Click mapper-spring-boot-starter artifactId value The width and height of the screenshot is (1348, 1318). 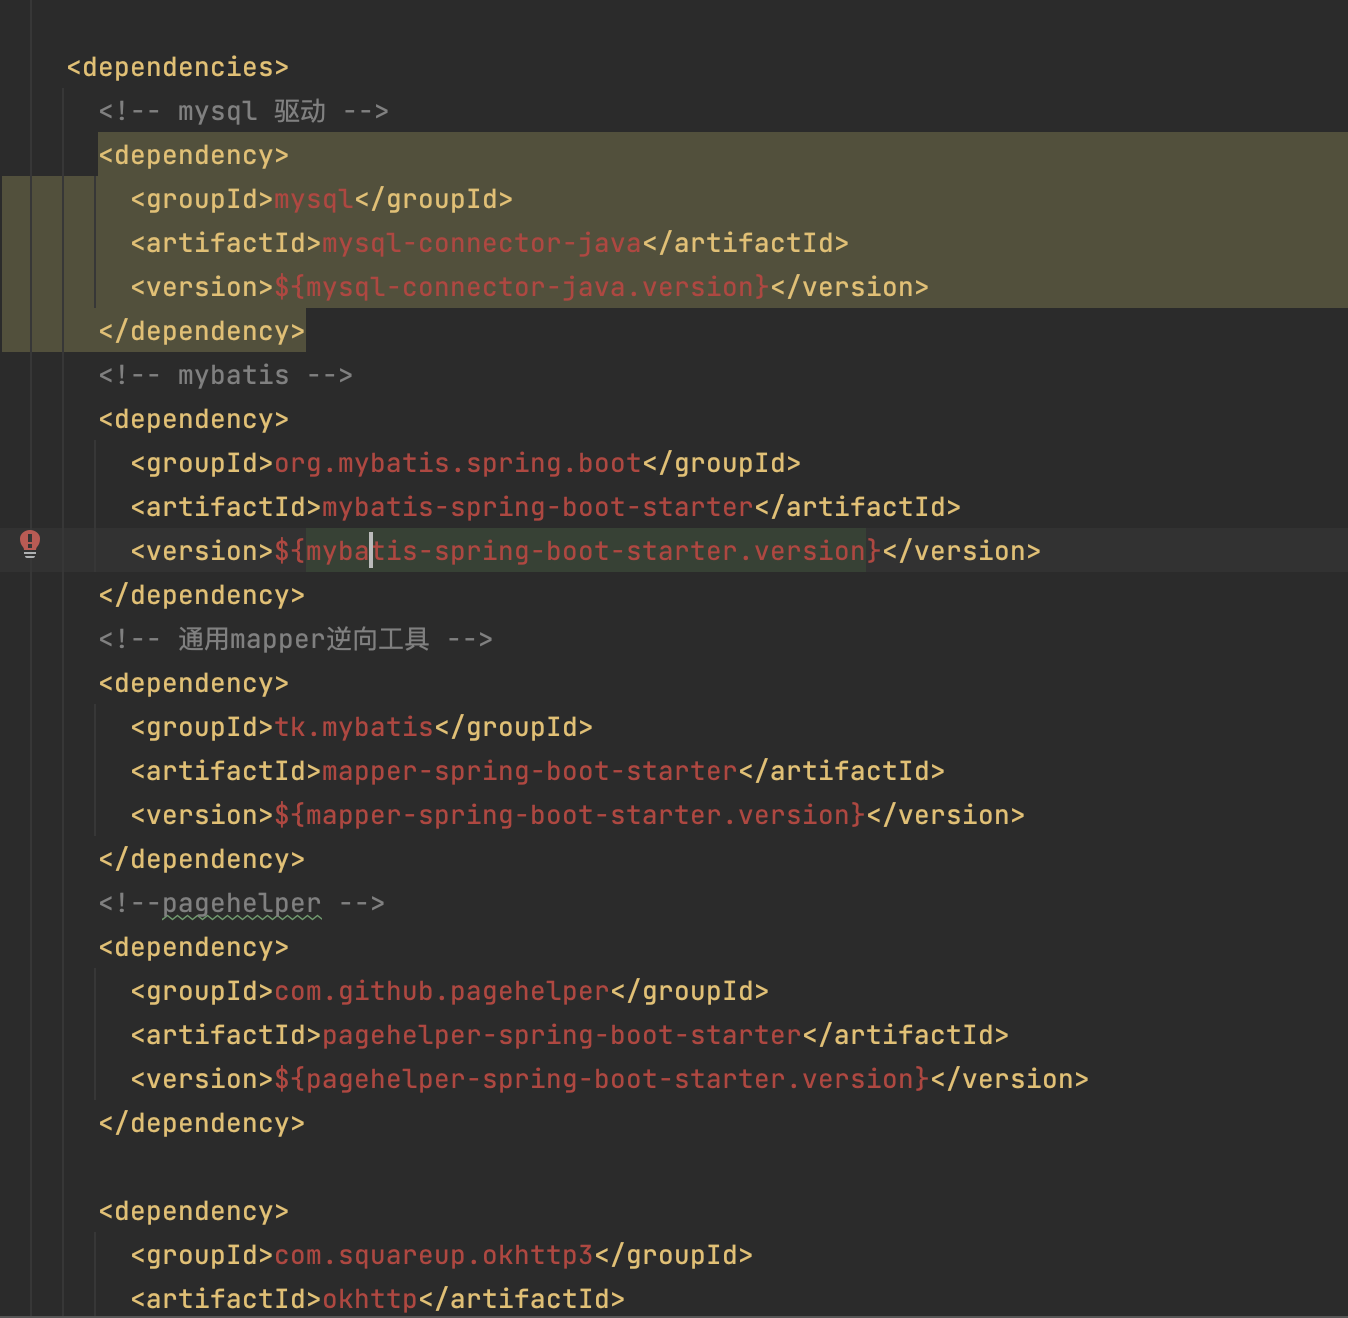click(x=530, y=771)
